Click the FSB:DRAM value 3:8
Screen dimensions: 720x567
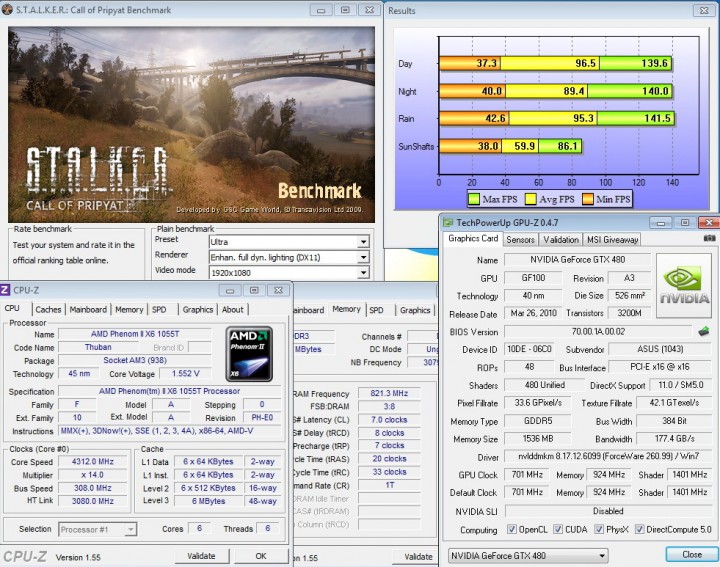point(389,406)
